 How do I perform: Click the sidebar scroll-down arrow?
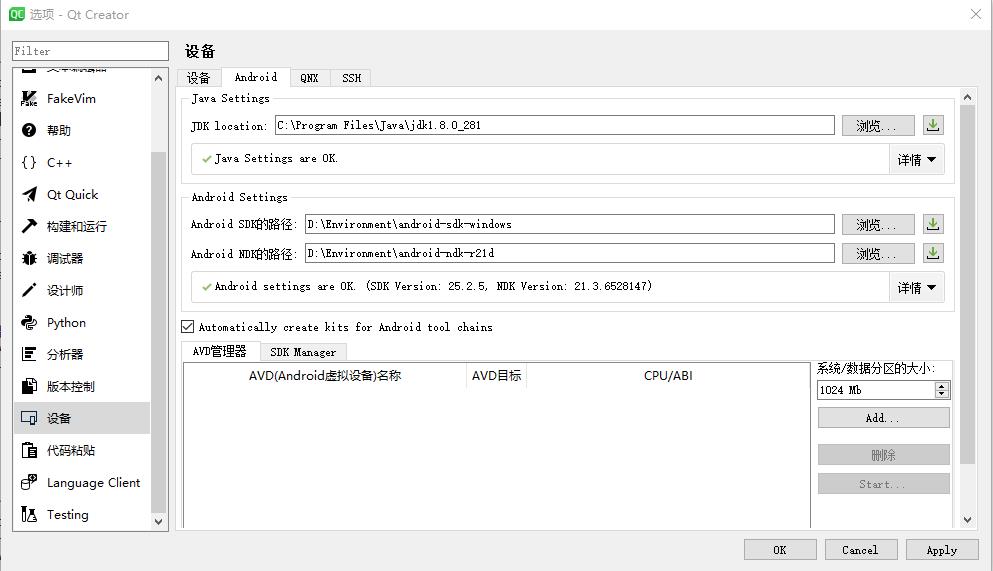coord(158,522)
